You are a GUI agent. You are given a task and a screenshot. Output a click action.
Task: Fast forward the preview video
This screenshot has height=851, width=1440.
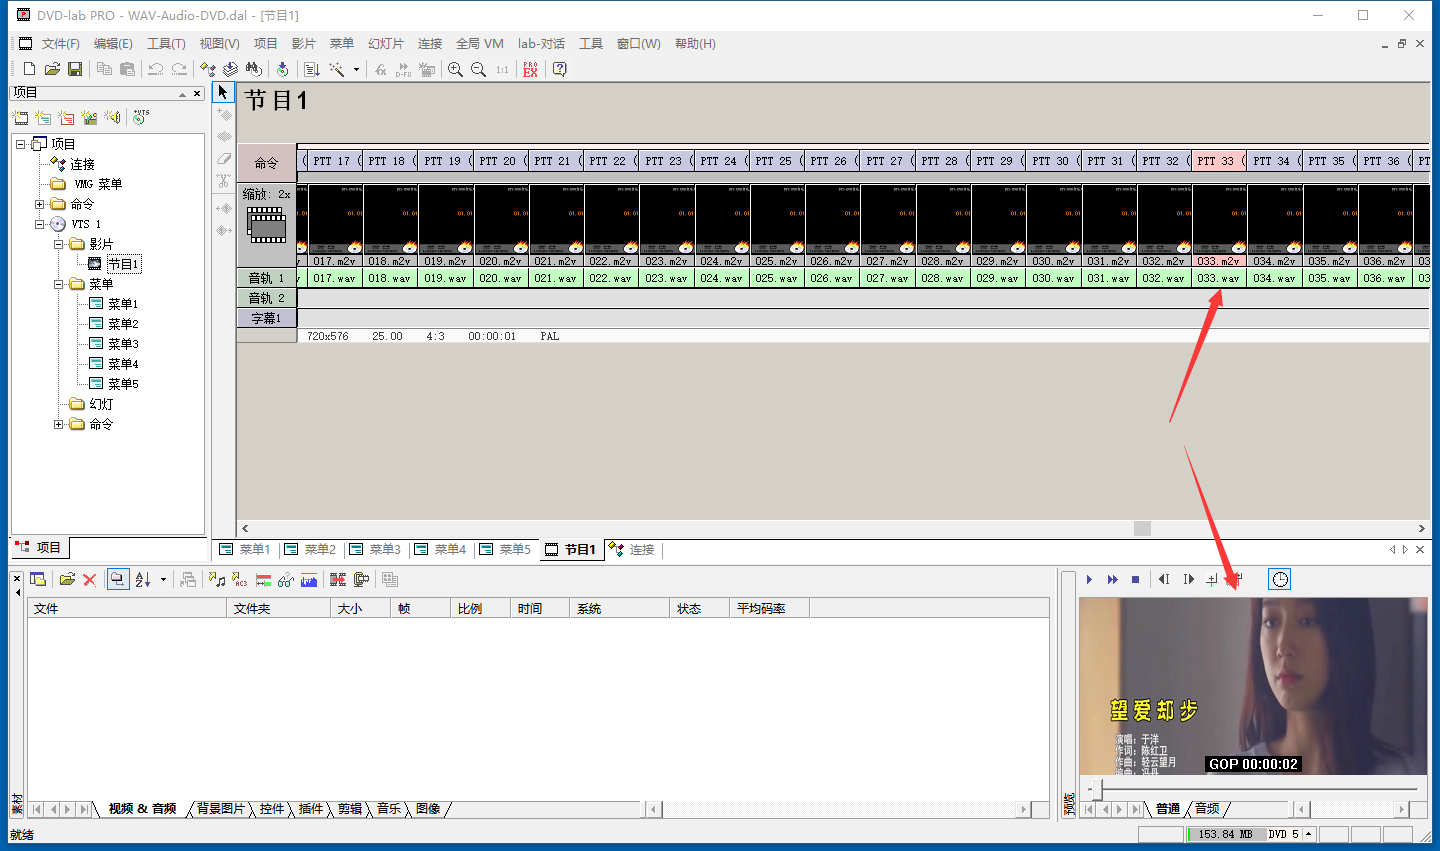pos(1112,579)
